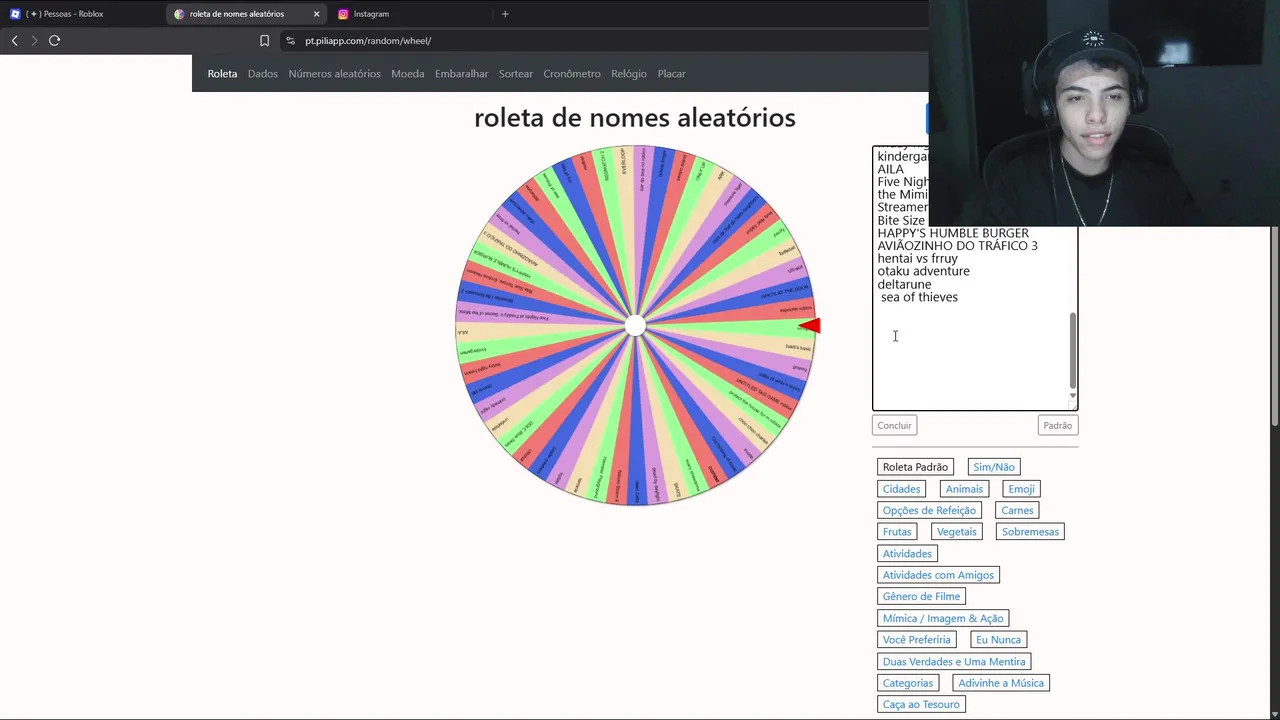Open the Roleta menu item
1280x720 pixels.
222,74
